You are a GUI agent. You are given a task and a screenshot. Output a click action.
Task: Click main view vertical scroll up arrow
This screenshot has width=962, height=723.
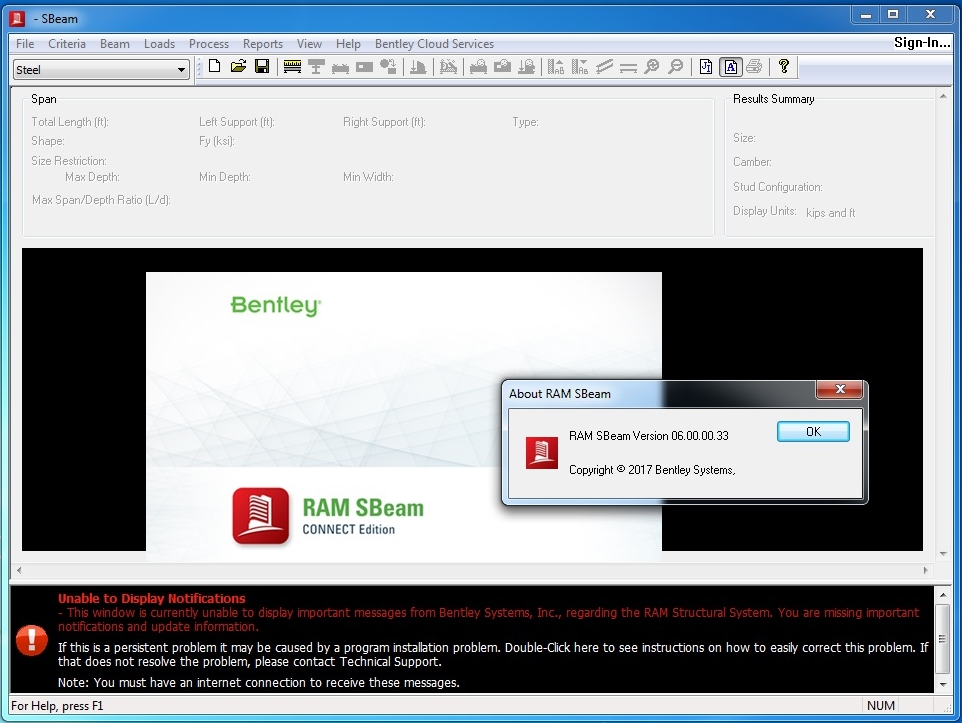click(943, 96)
